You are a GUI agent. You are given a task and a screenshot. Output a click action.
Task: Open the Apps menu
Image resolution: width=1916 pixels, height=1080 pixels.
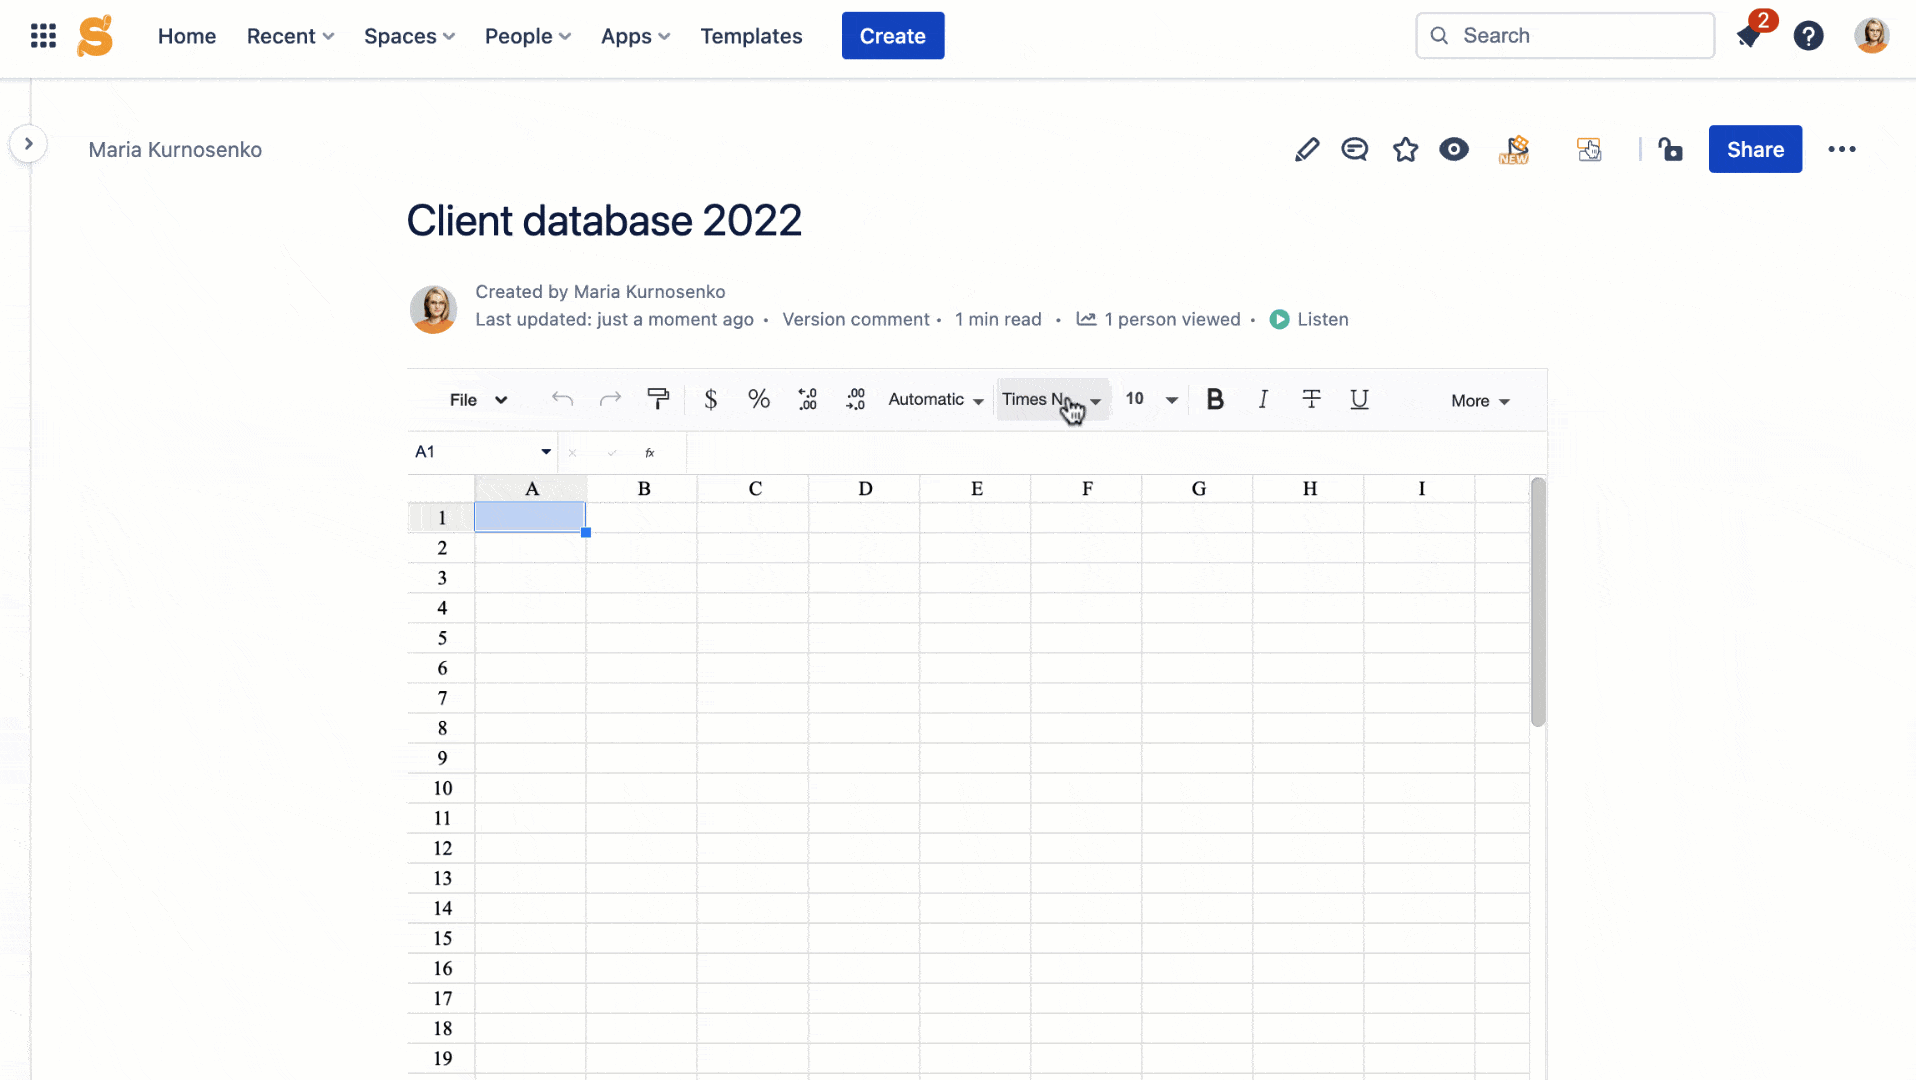point(635,36)
